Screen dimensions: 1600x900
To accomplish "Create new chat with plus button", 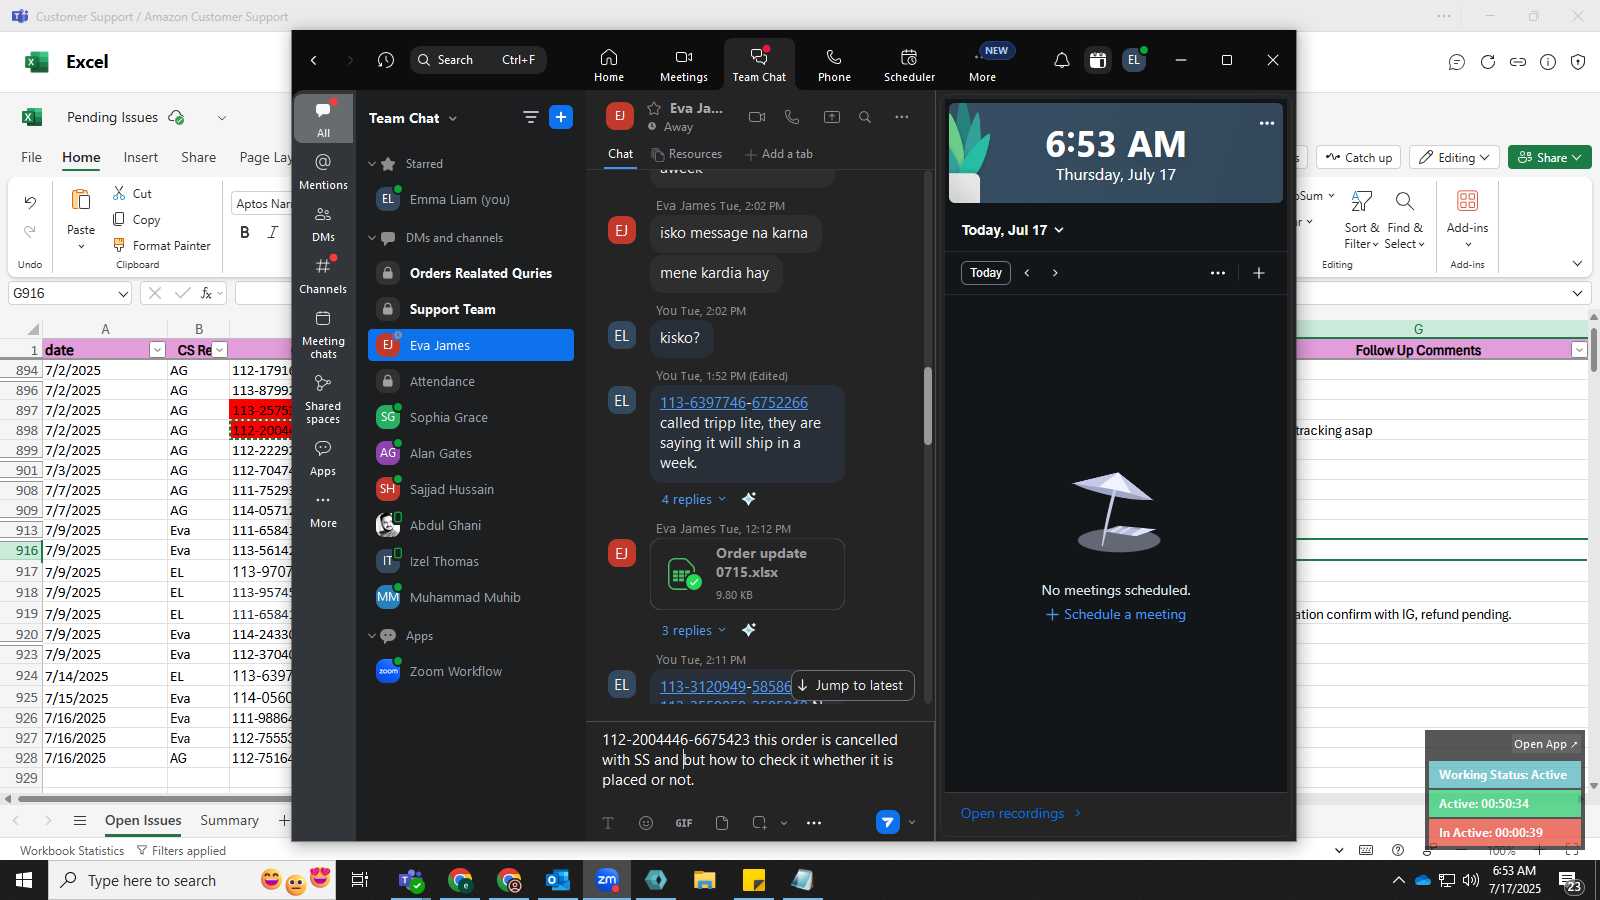I will (x=561, y=117).
